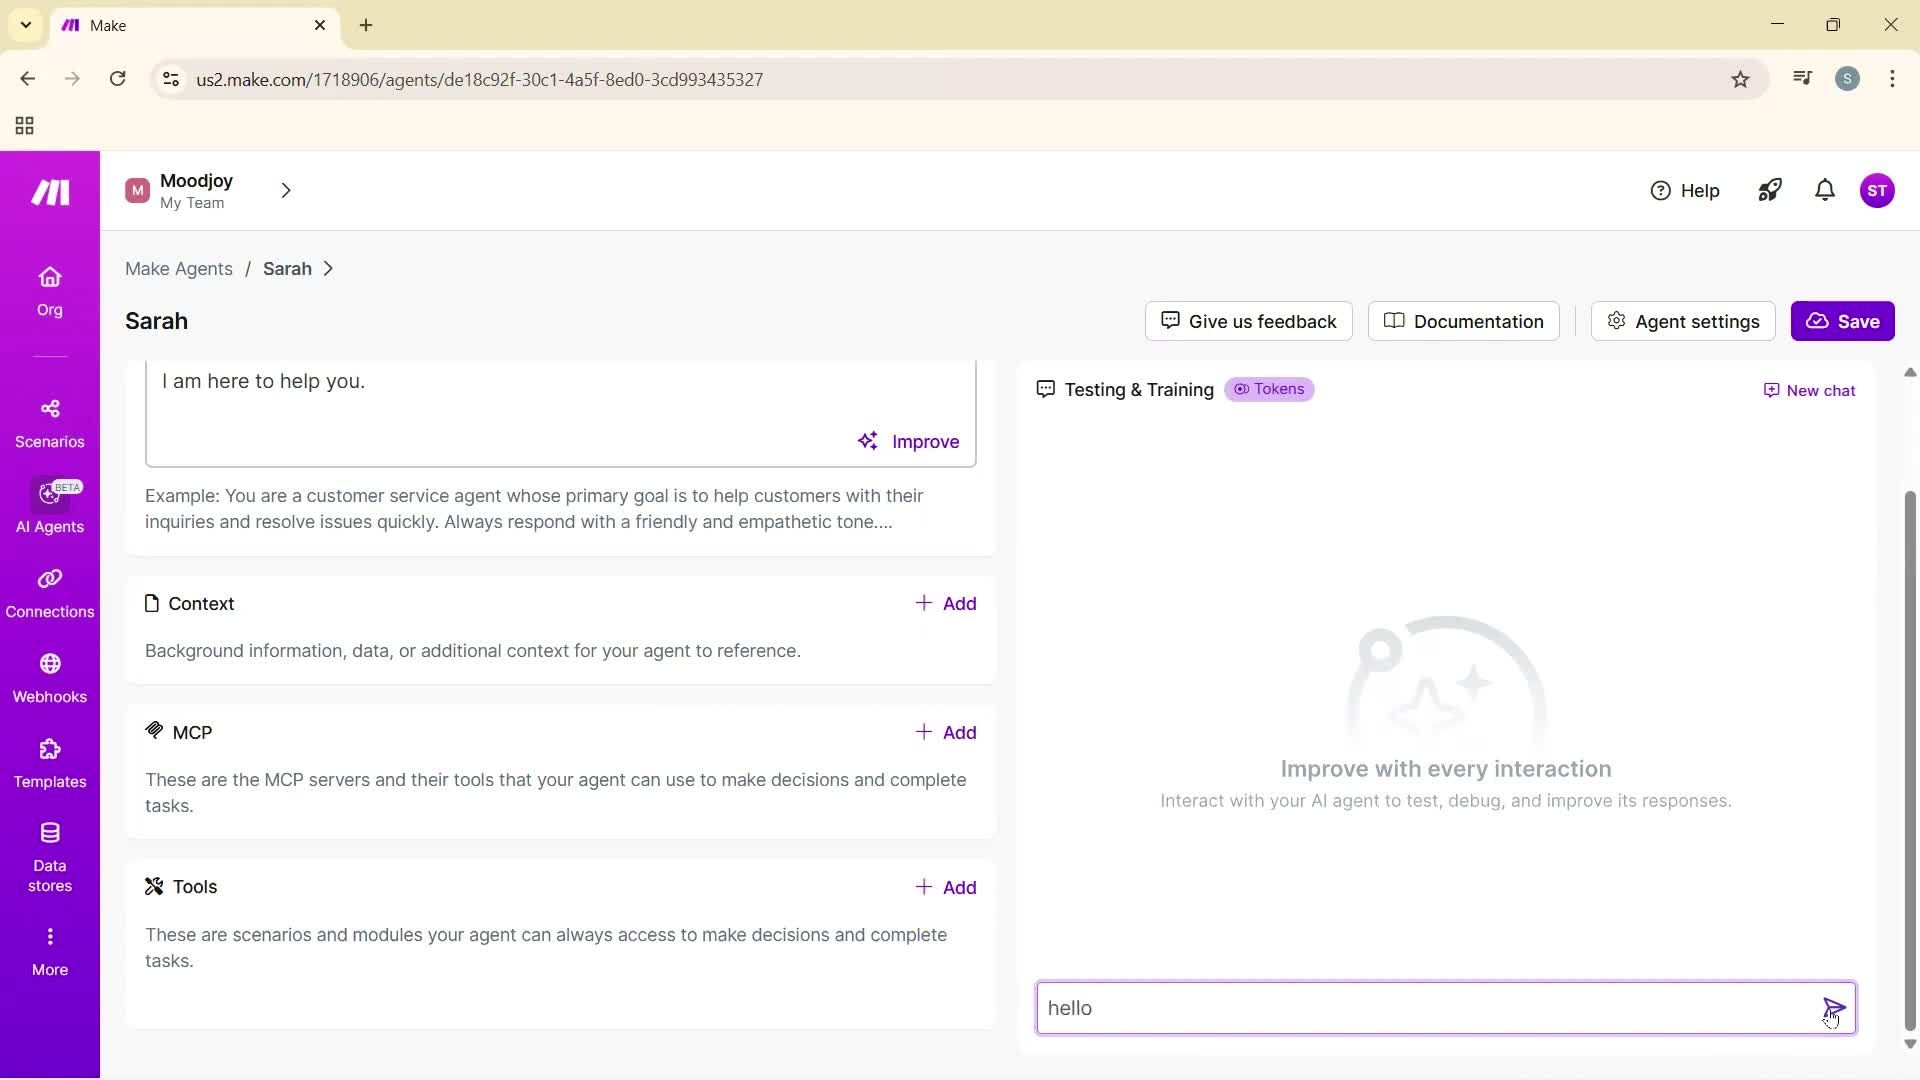Screen dimensions: 1920x1080
Task: Save the agent configuration
Action: [1843, 321]
